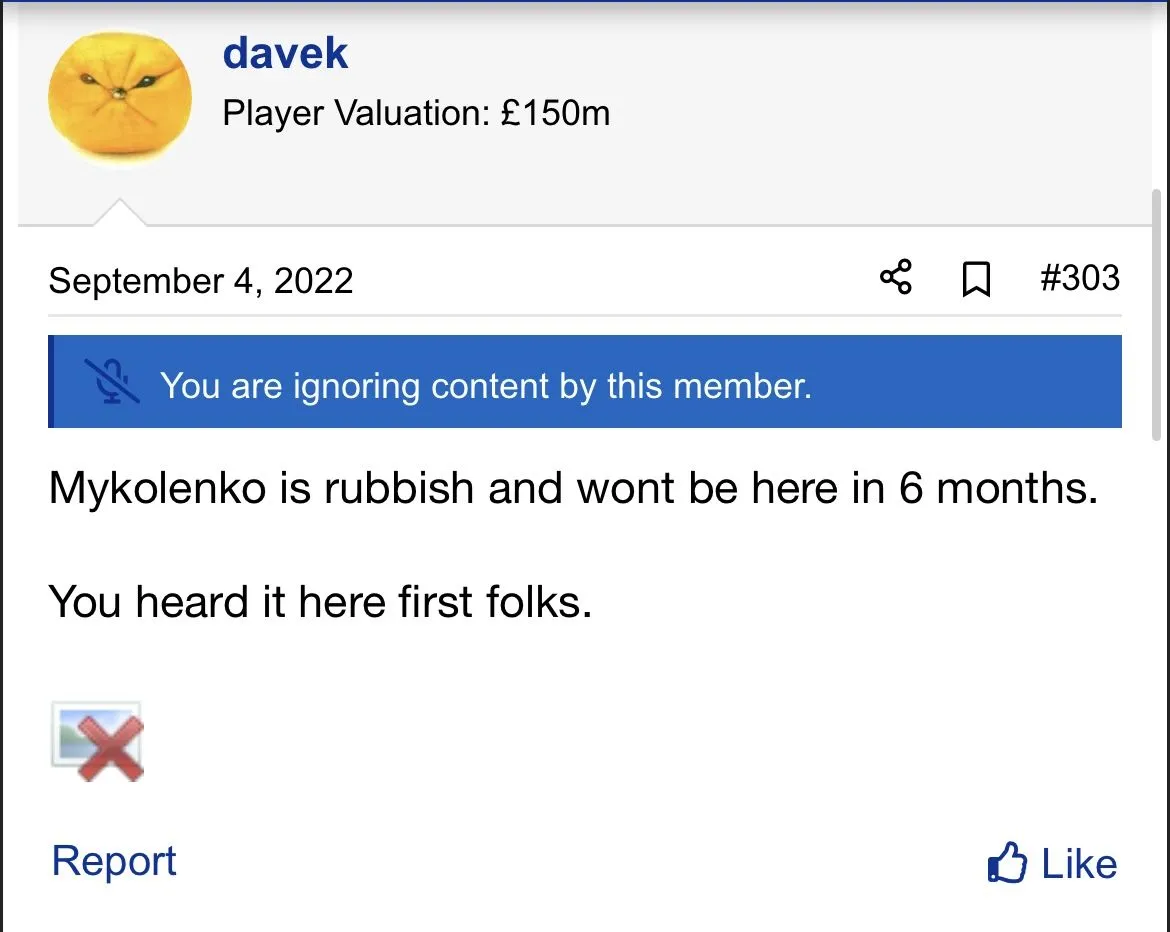Image resolution: width=1170 pixels, height=932 pixels.
Task: Click the share icon on the post
Action: coord(895,277)
